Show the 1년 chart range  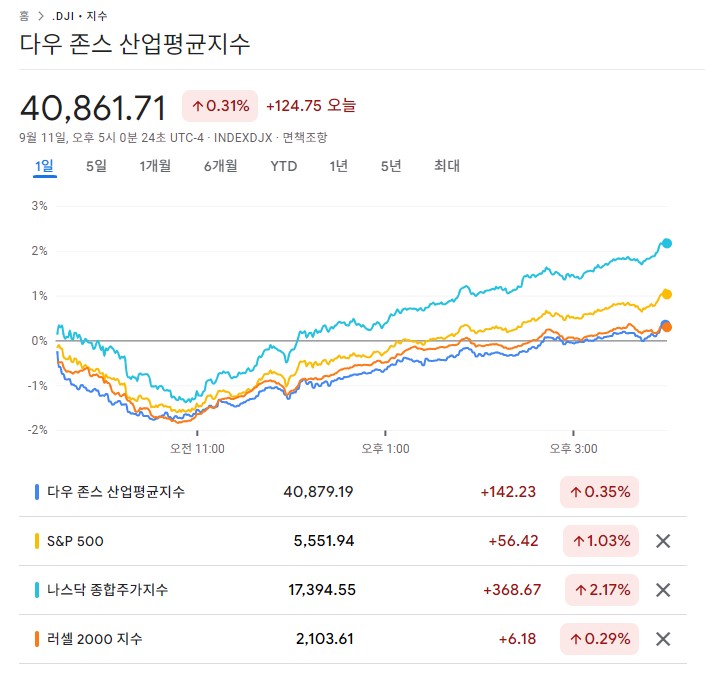click(339, 166)
